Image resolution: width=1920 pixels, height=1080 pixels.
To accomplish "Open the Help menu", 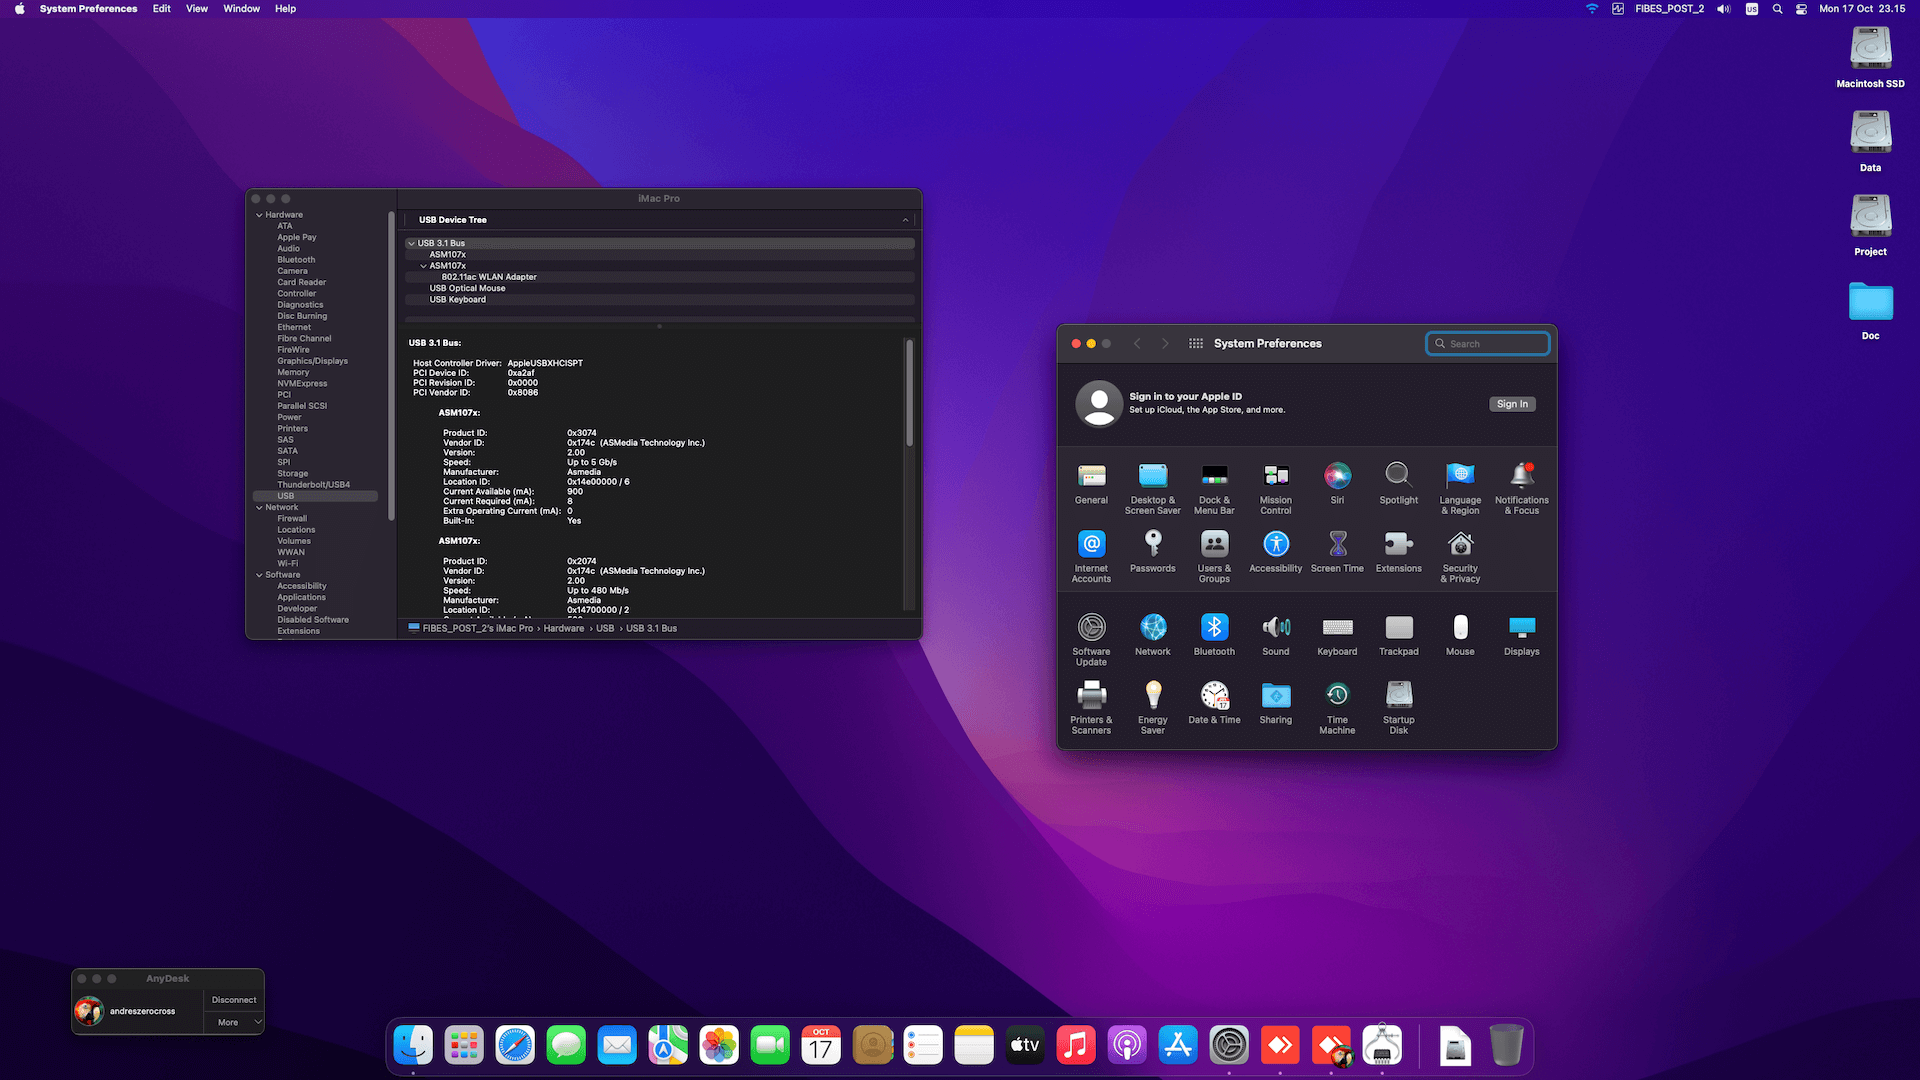I will (x=285, y=9).
